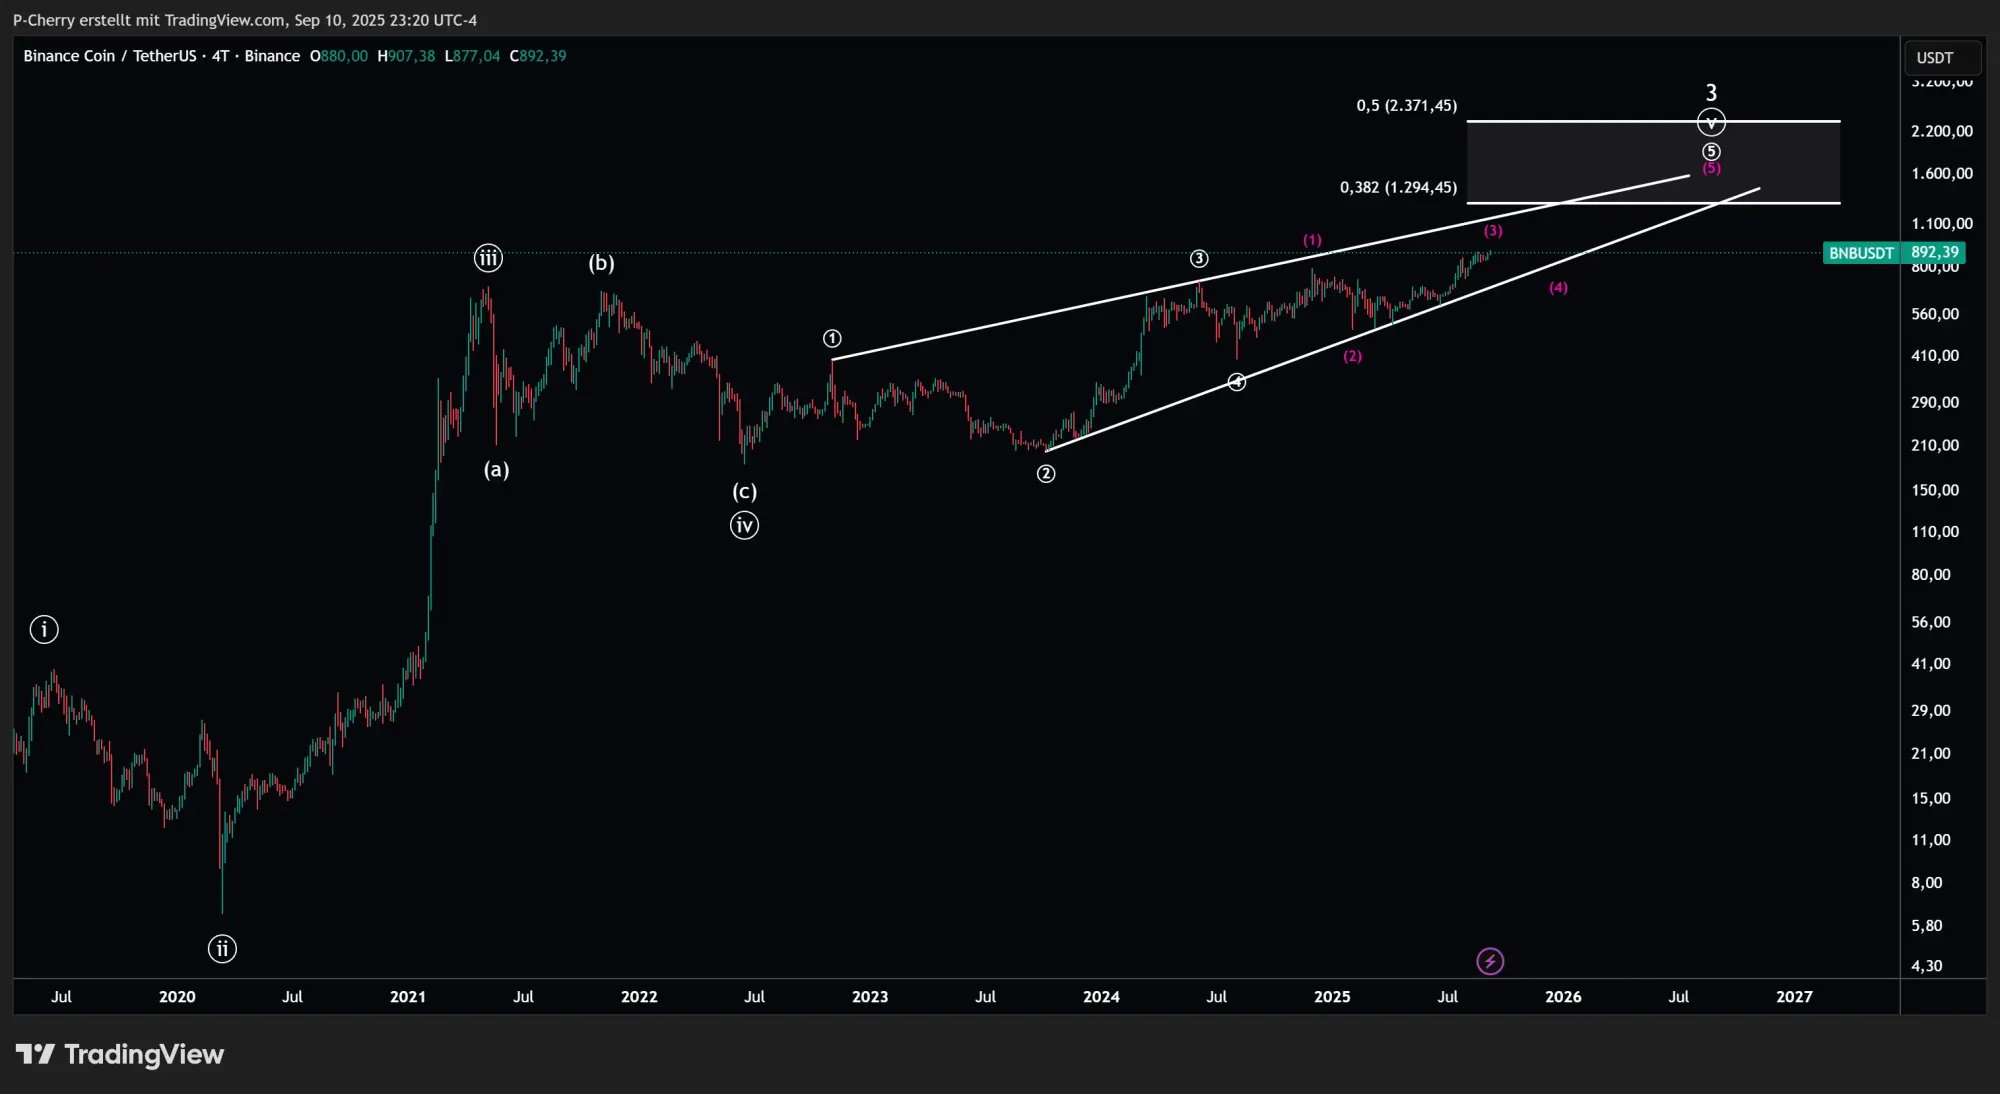
Task: Click the TradingView logo at bottom left
Action: pyautogui.click(x=120, y=1054)
